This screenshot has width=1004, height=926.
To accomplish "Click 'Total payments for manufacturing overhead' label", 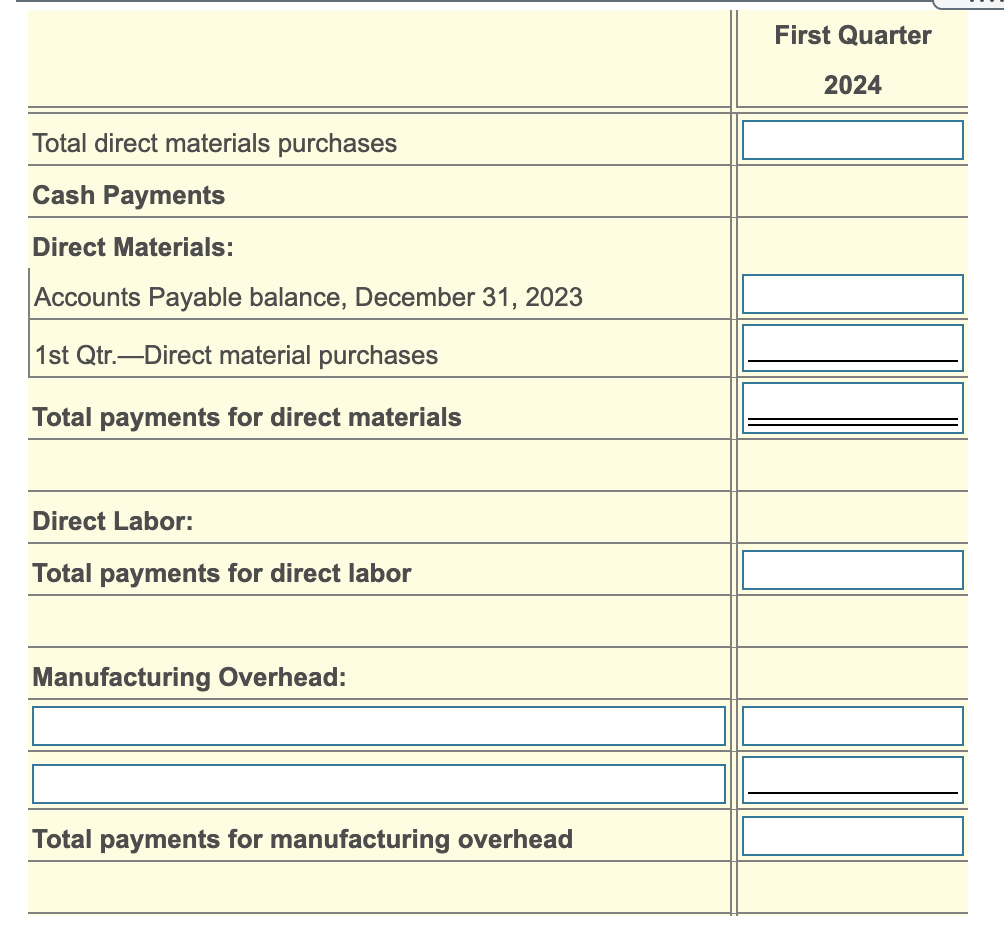I will 302,840.
